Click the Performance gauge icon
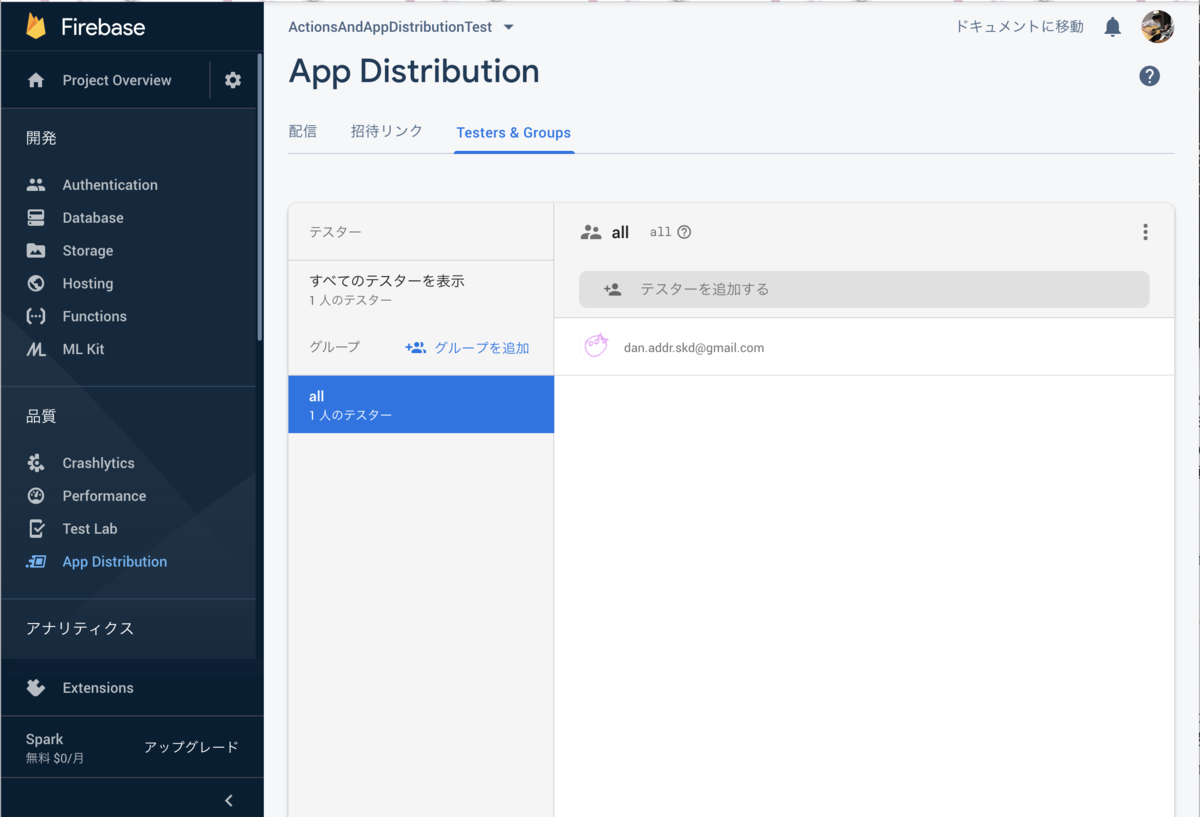The height and width of the screenshot is (817, 1200). click(x=36, y=496)
